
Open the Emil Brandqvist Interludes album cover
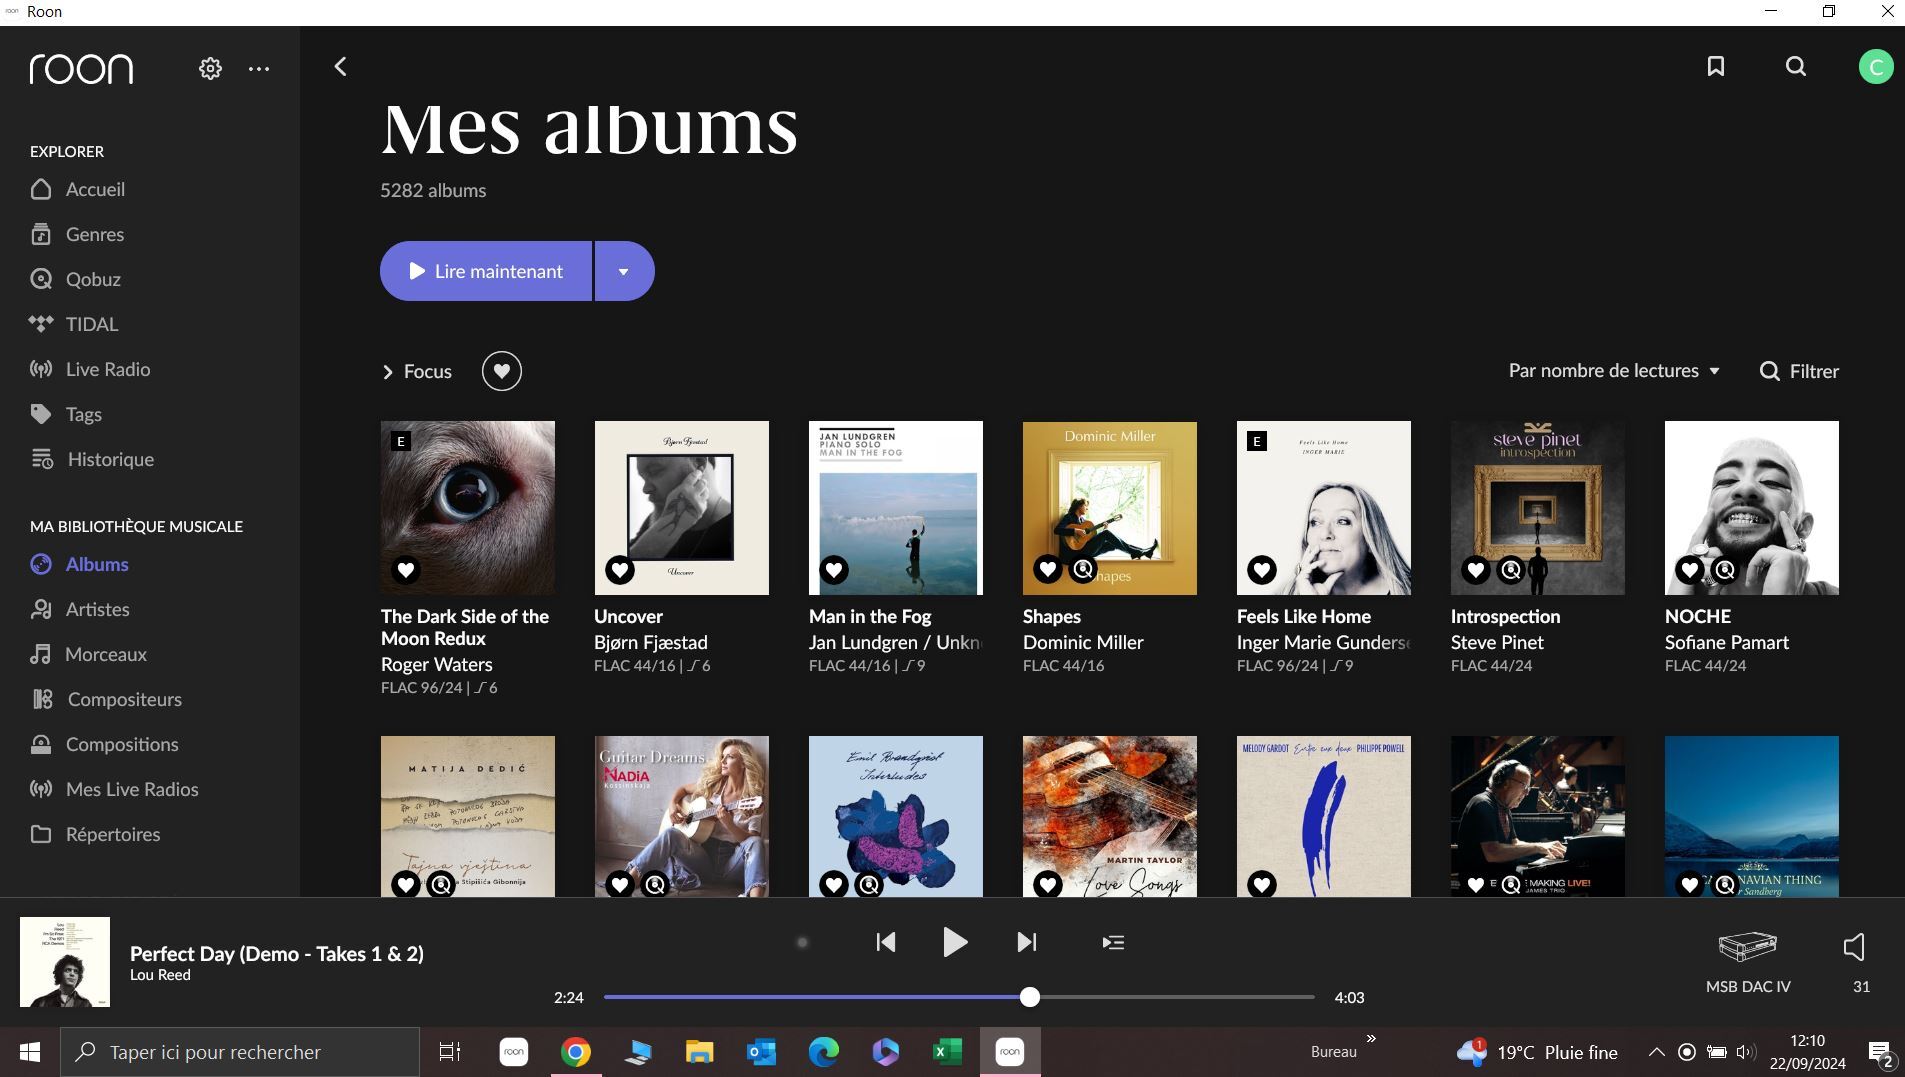(x=896, y=816)
